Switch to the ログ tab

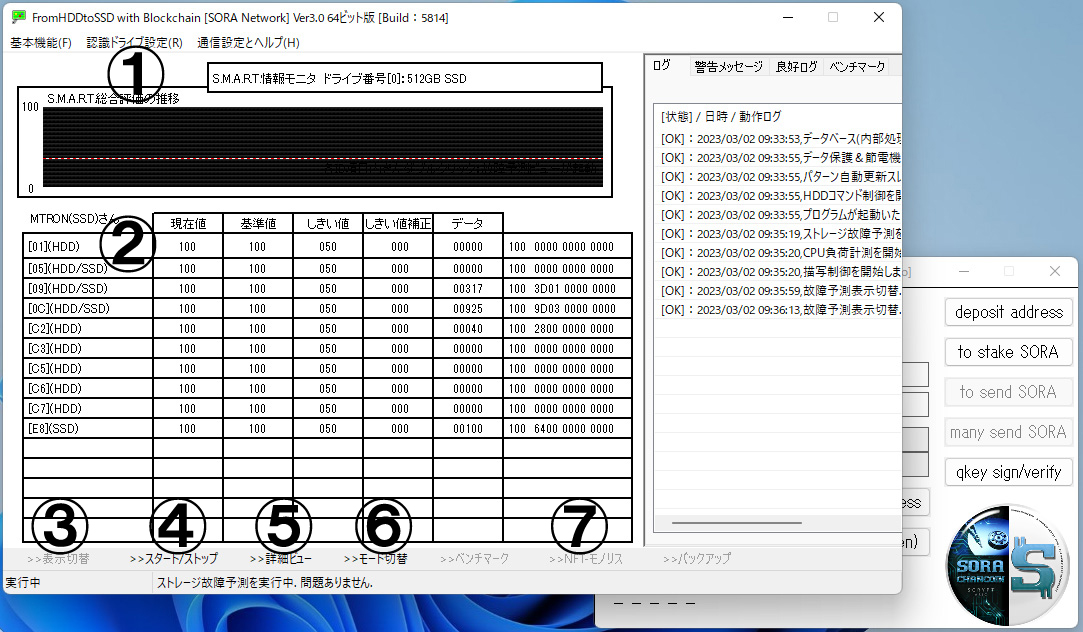662,65
